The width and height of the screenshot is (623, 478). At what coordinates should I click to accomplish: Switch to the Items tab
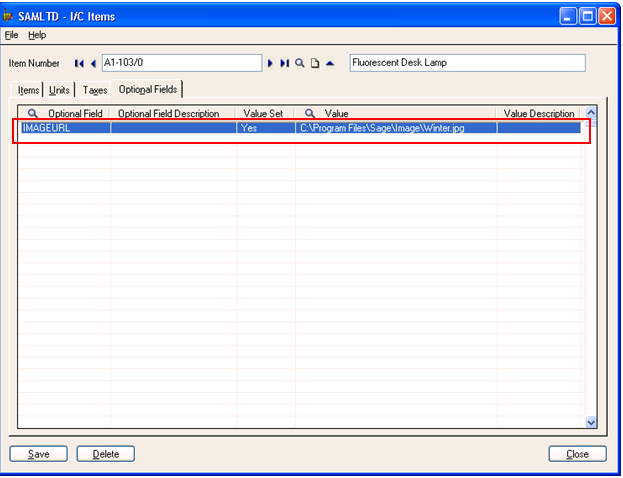pos(28,90)
